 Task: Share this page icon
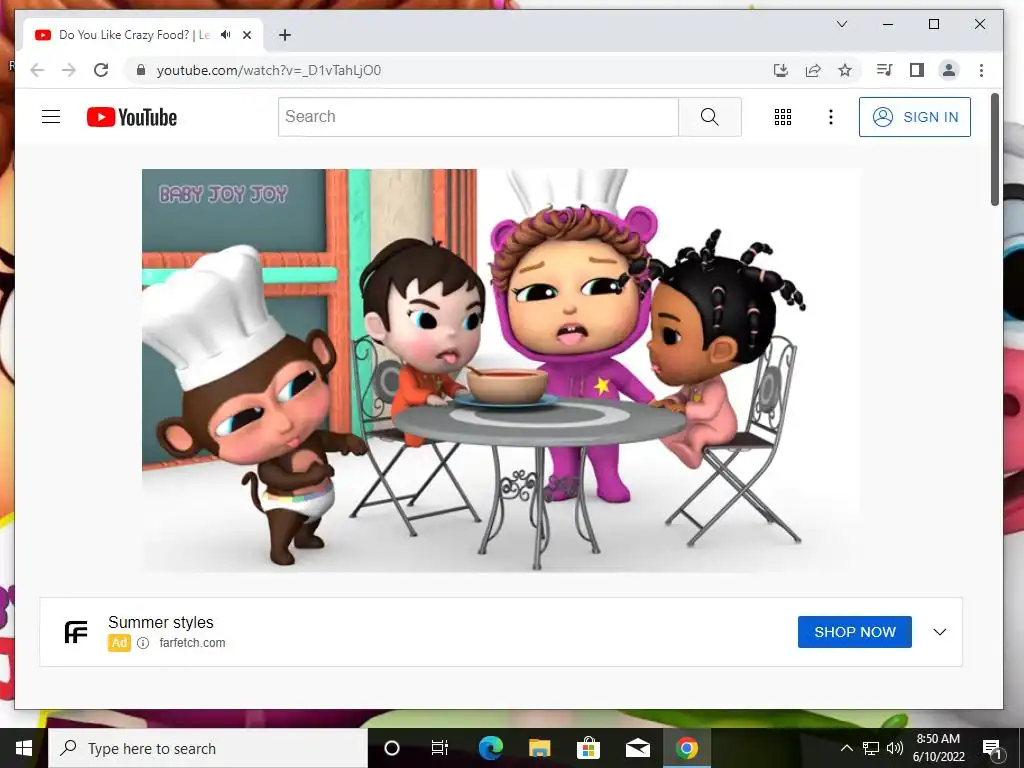click(813, 70)
